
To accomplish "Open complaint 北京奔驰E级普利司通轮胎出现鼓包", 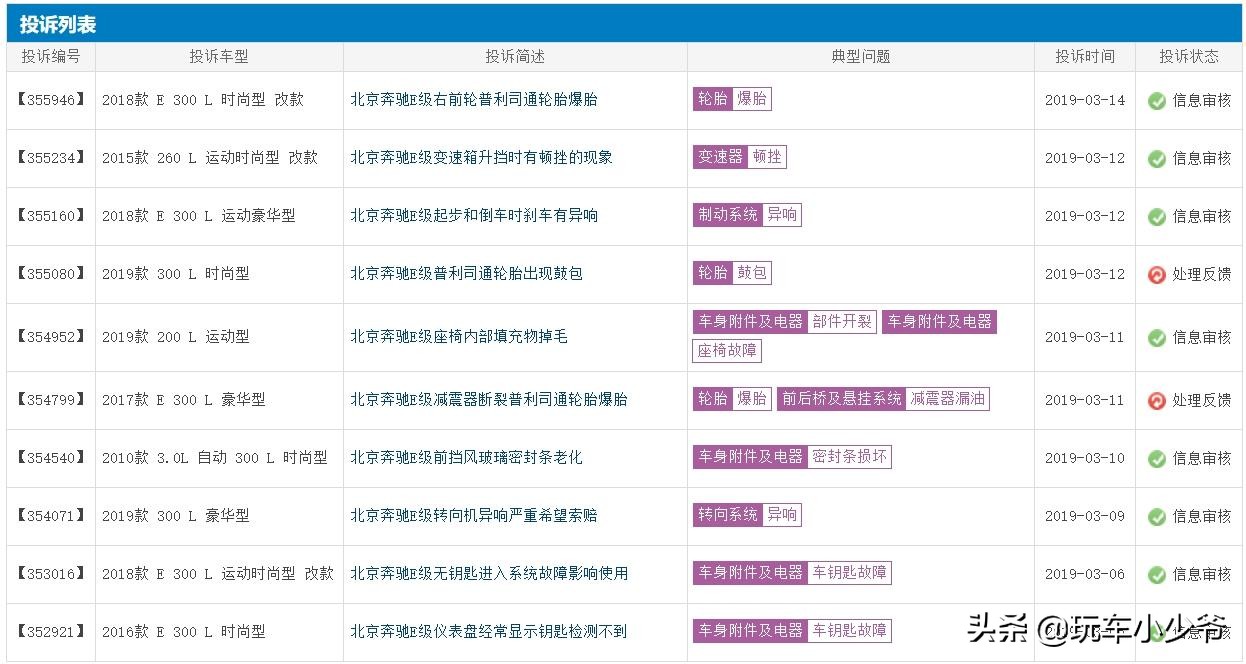I will coord(466,274).
